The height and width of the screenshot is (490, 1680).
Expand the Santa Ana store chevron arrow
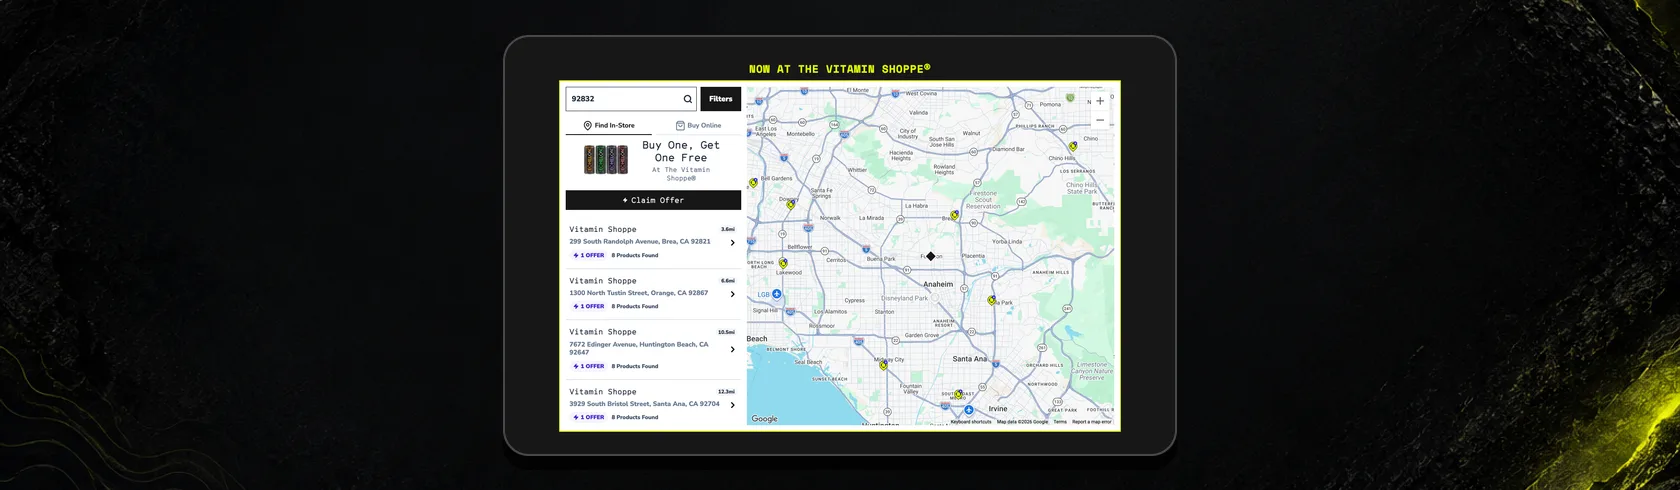732,405
